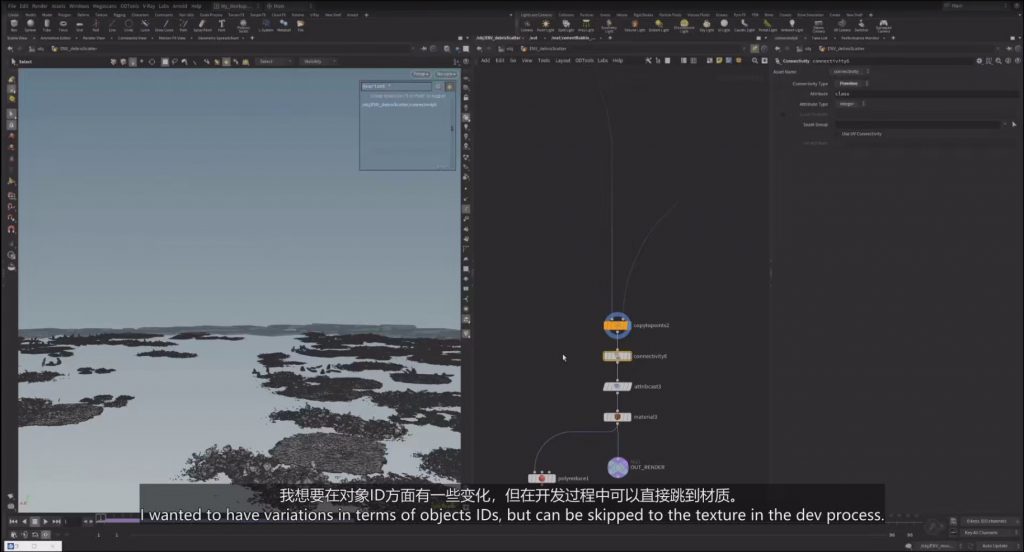Click the Attribute name input field
Viewport: 1024px width, 552px height.
click(x=926, y=93)
